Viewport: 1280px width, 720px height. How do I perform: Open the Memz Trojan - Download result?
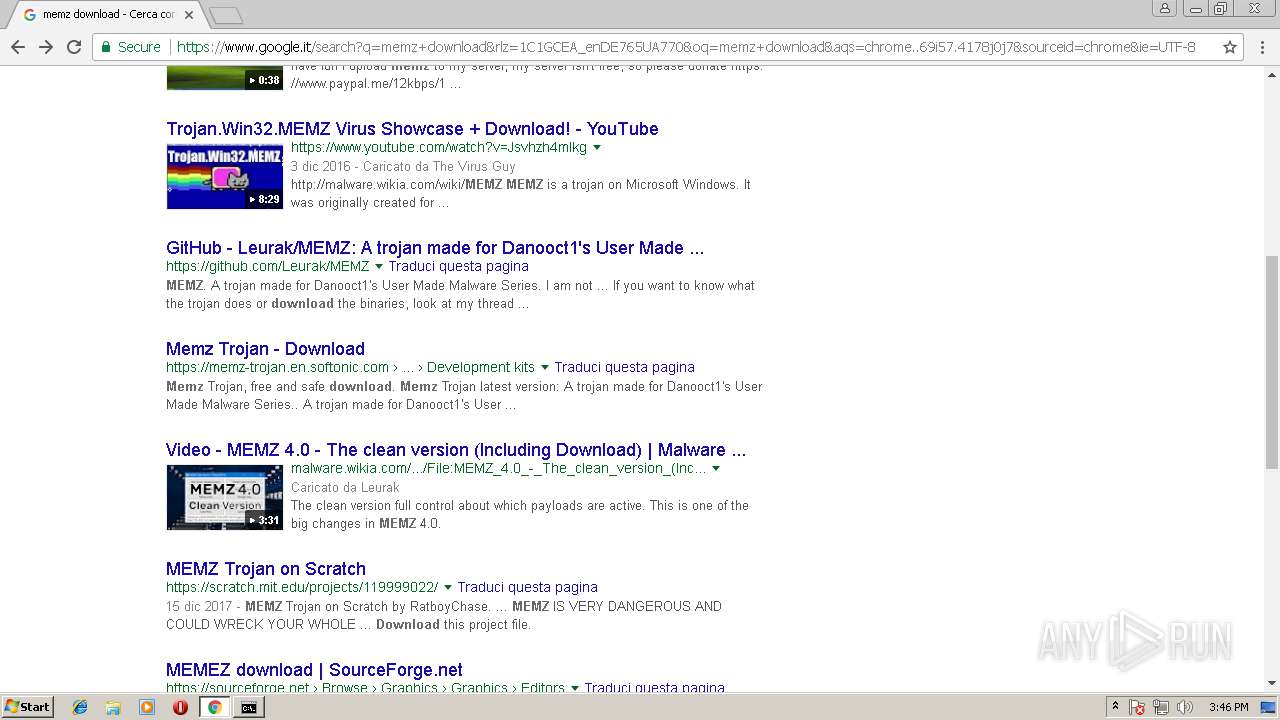265,349
